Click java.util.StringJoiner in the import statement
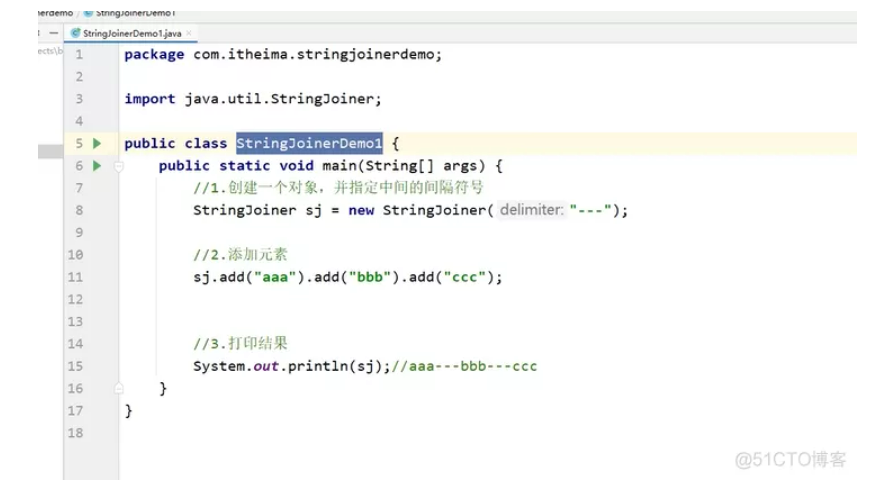 coord(279,99)
